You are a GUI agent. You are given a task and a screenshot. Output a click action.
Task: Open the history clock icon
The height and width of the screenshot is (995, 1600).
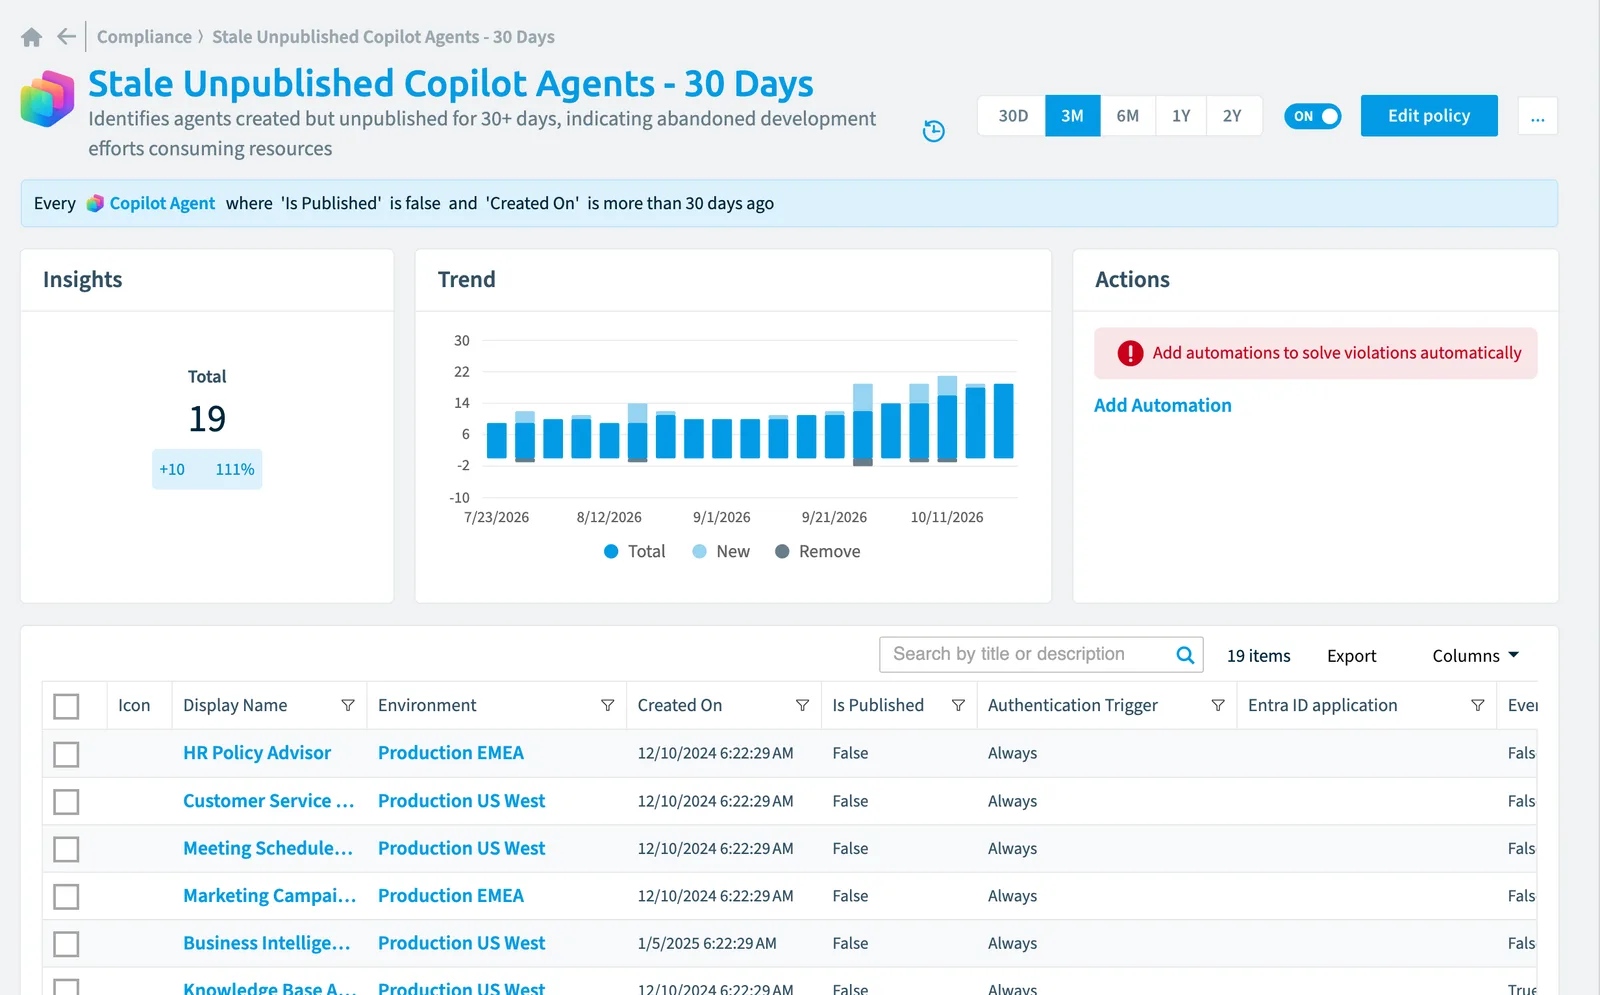[933, 131]
